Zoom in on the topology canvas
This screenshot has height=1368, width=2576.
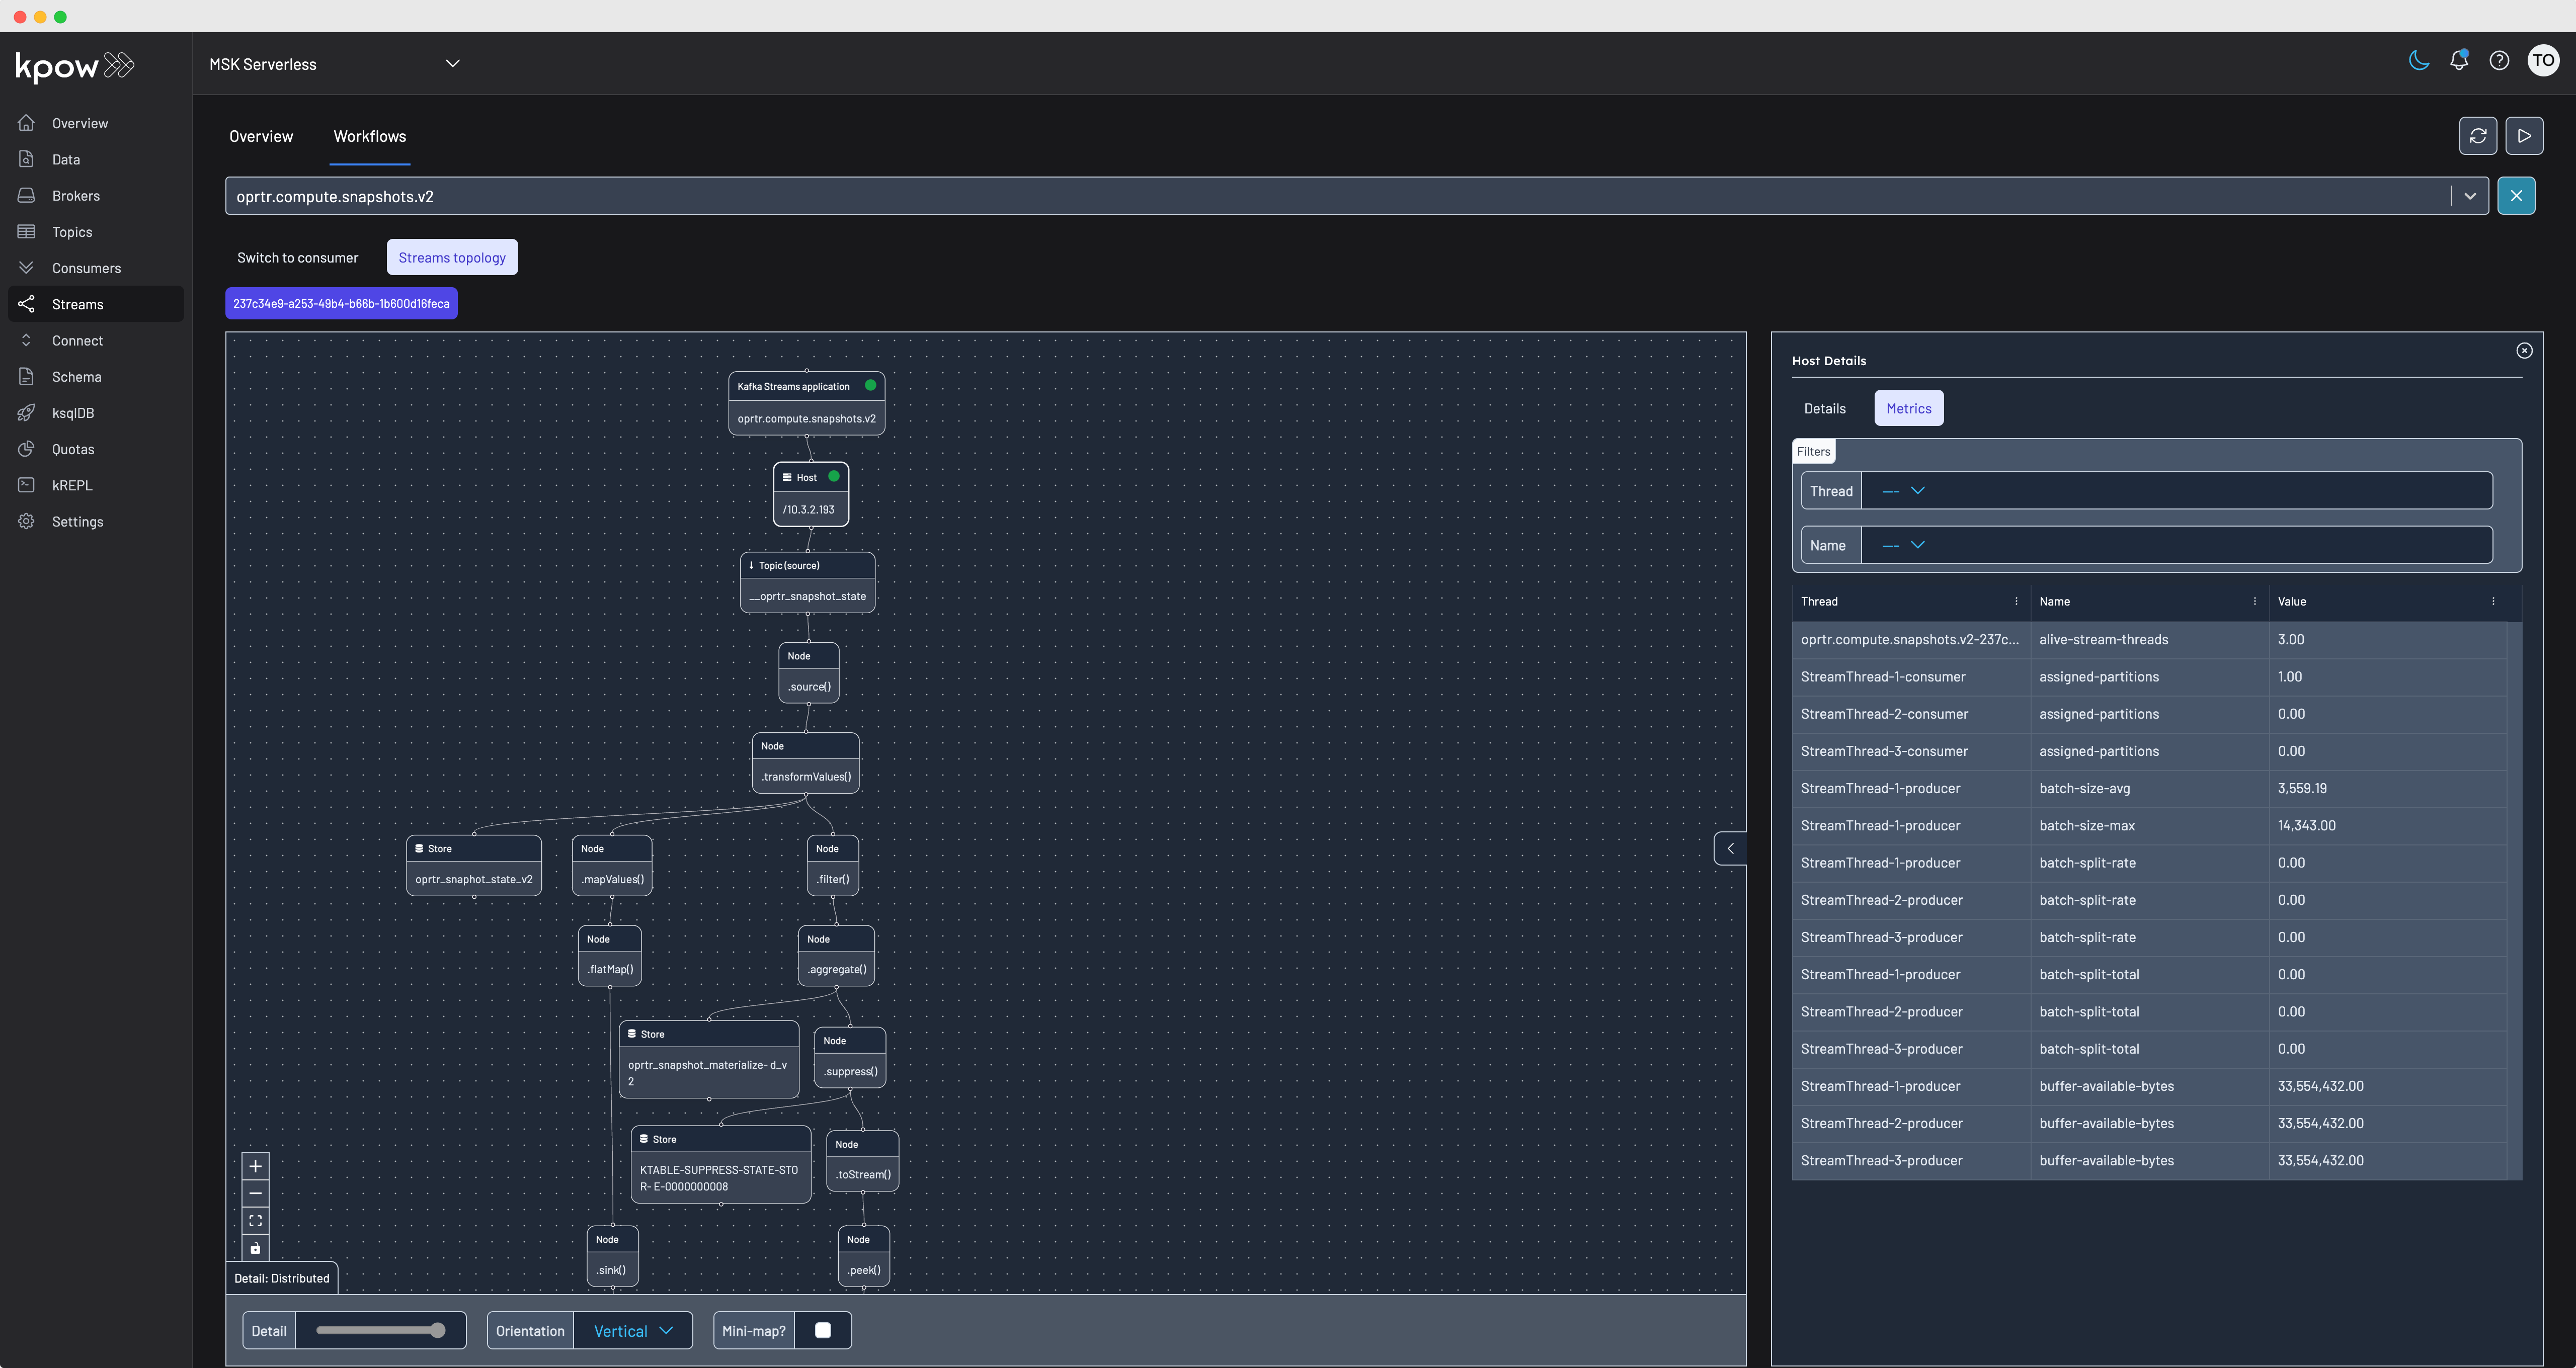tap(255, 1166)
